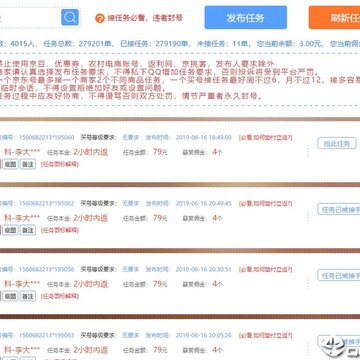360x360 pixels.
Task: Click 无要求 level requirement in 20:30:51 task
Action: tap(130, 269)
